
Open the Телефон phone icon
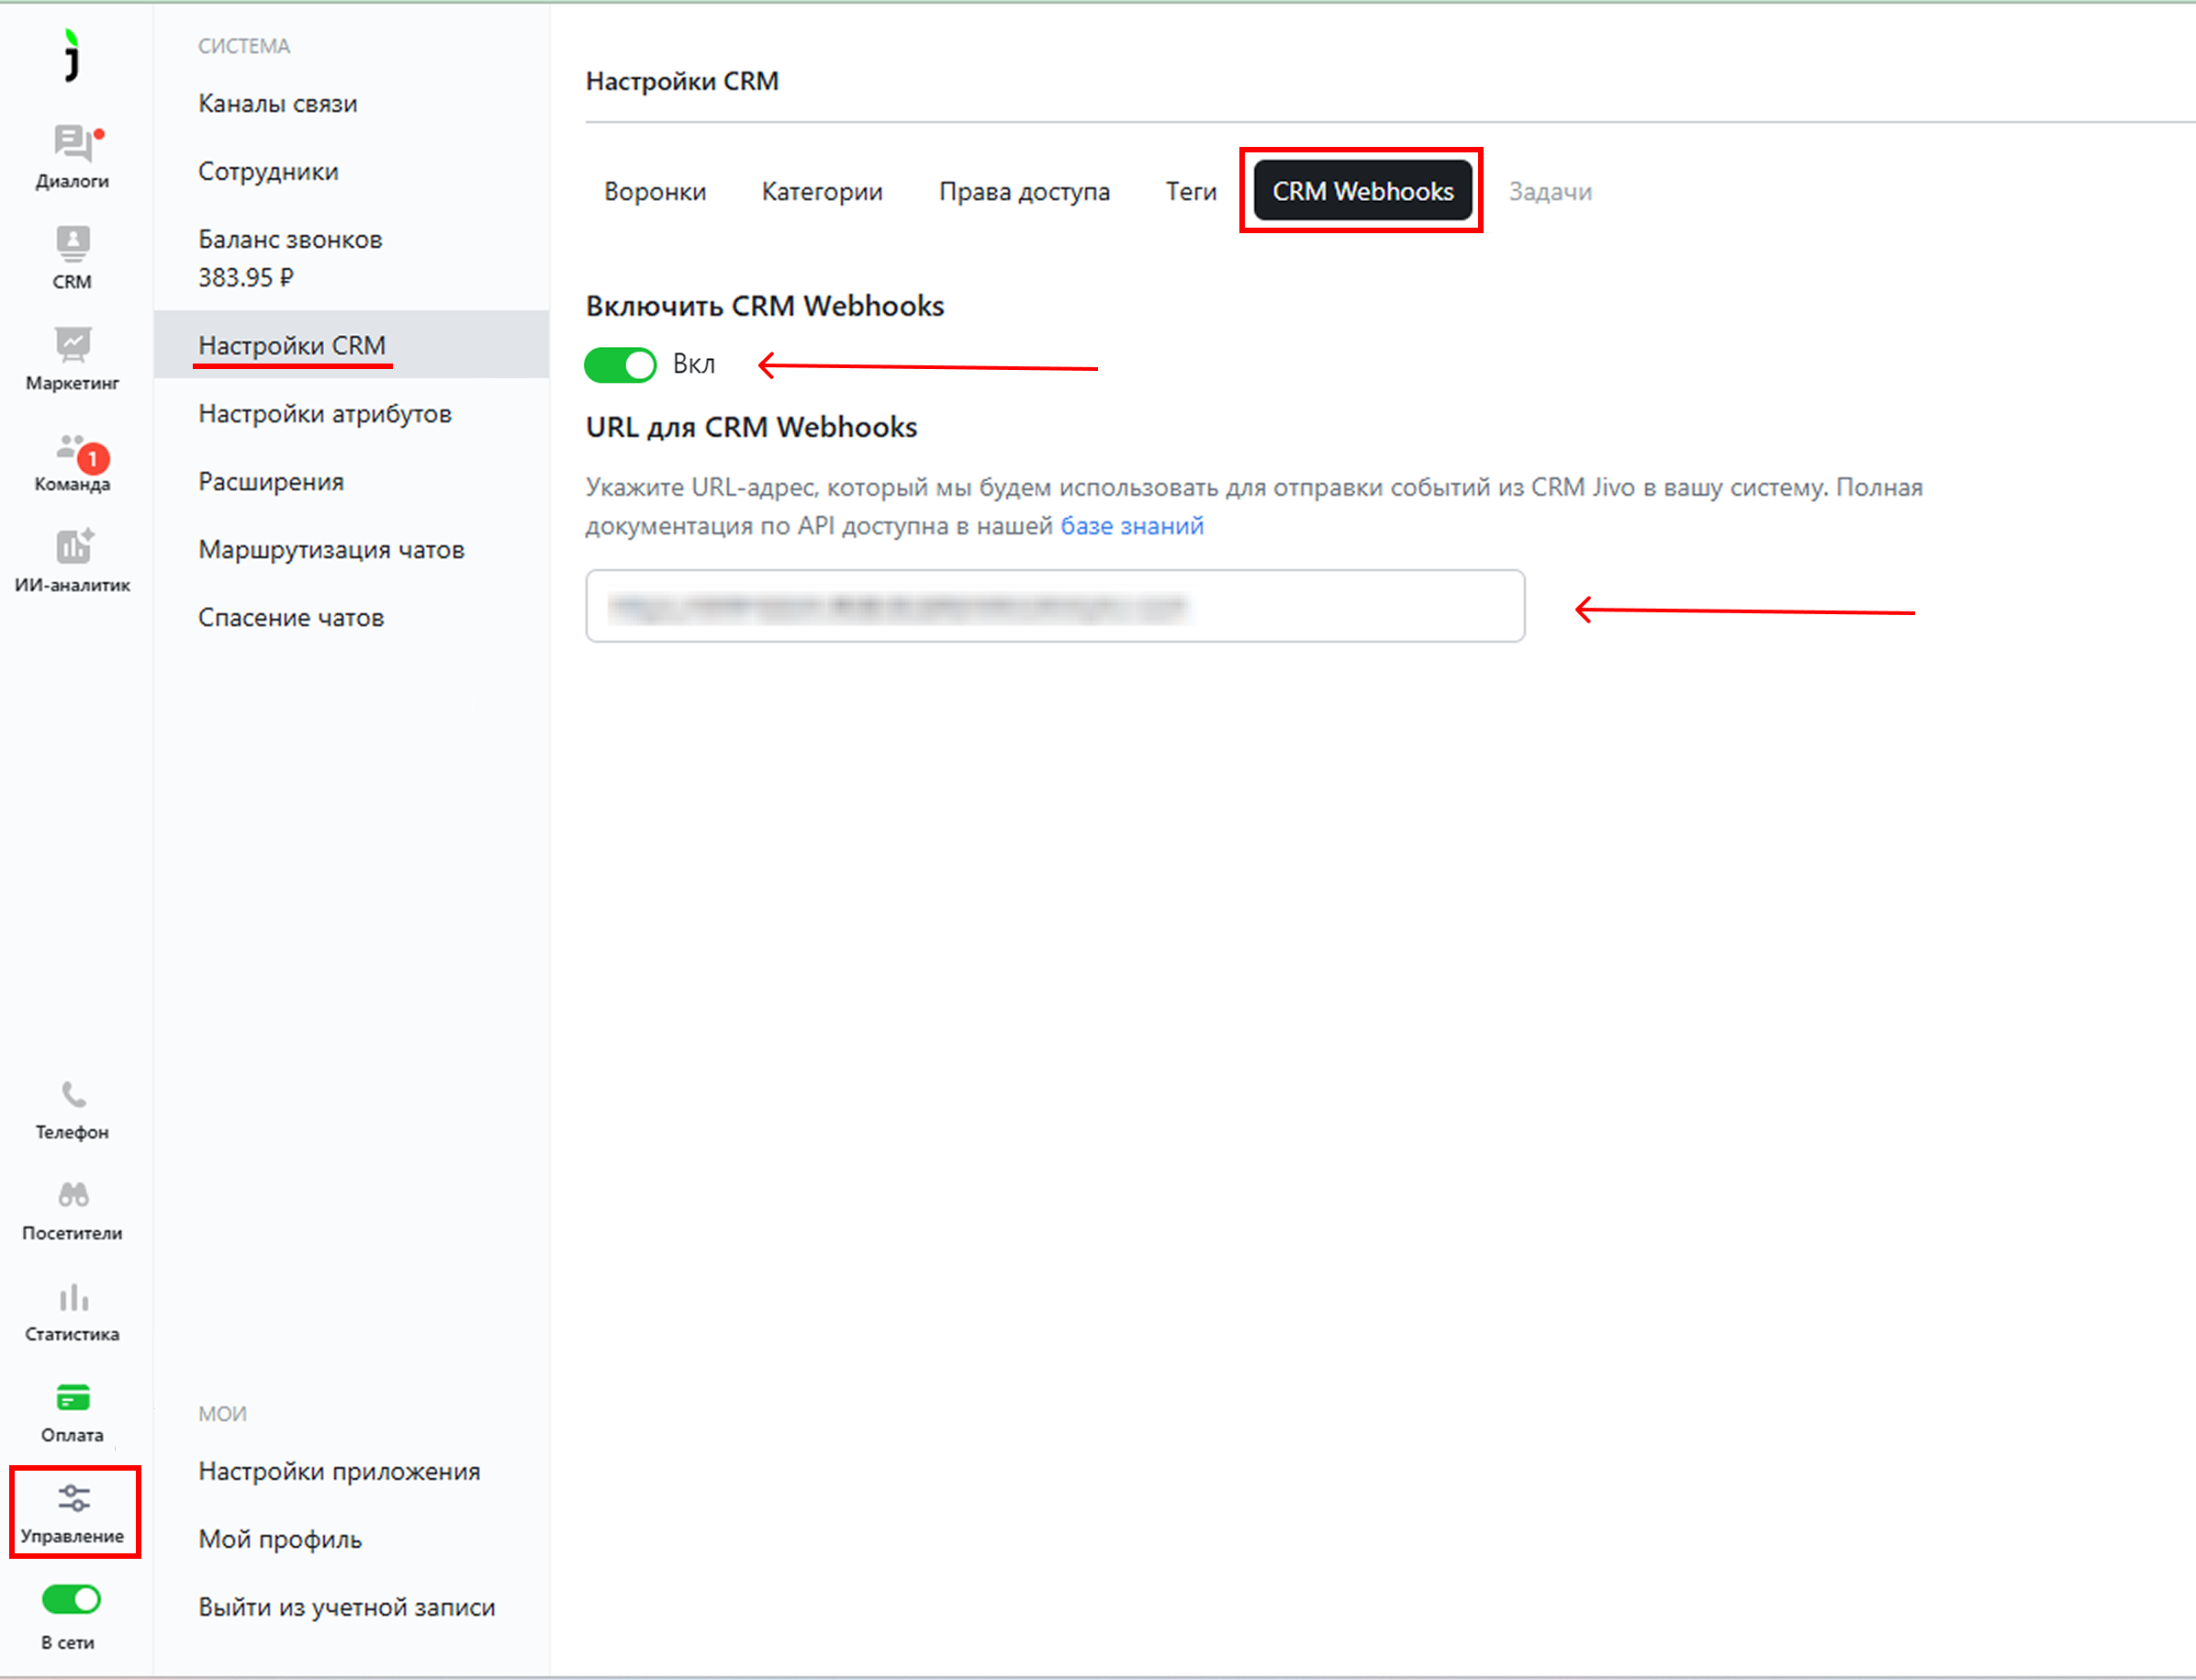72,1096
